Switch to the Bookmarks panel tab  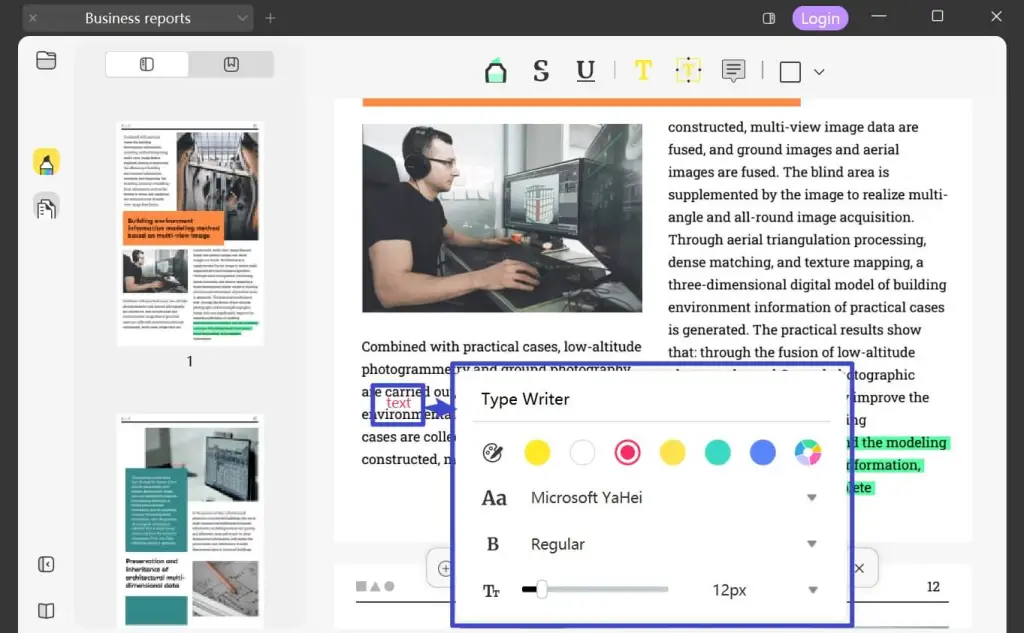[x=231, y=64]
